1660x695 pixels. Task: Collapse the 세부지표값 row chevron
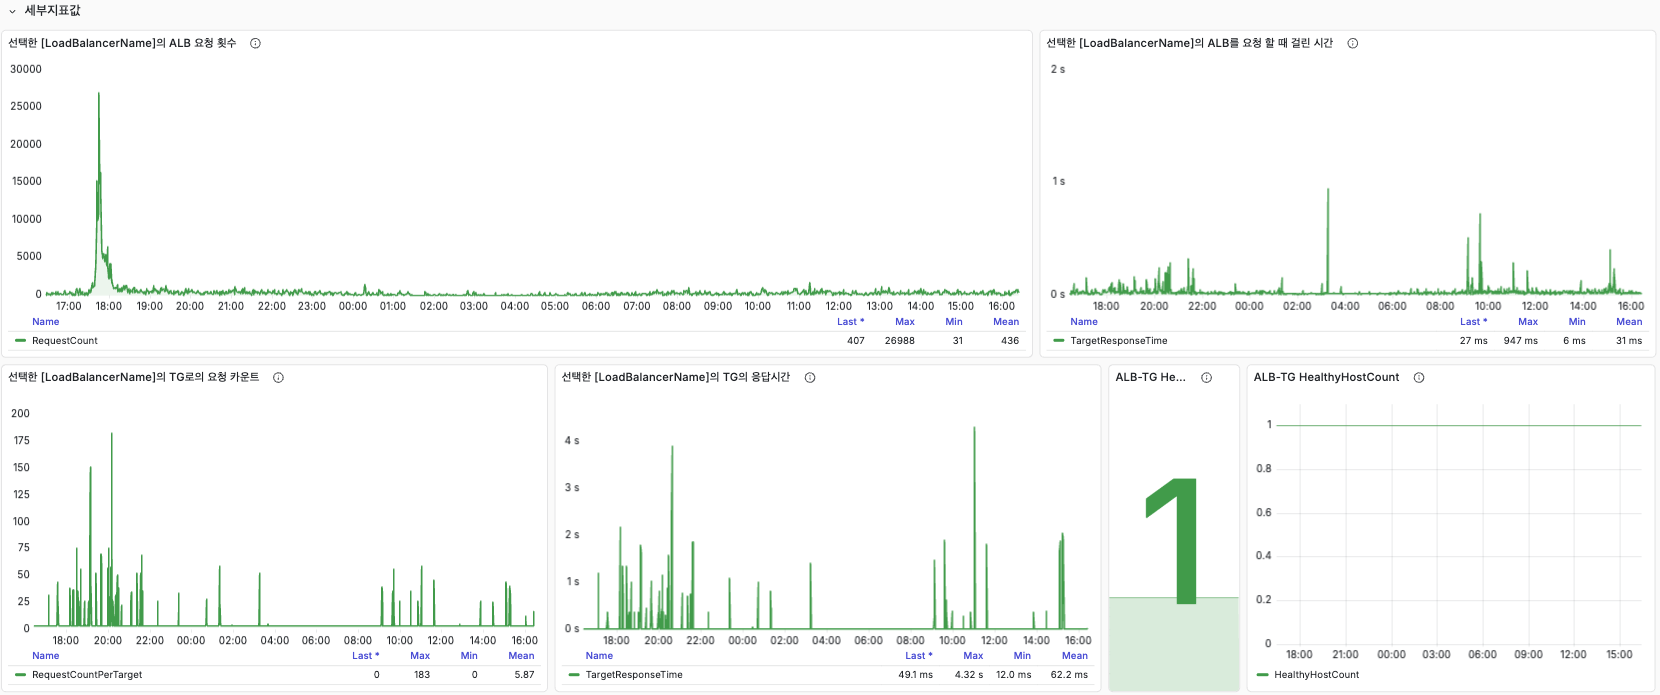click(x=12, y=11)
